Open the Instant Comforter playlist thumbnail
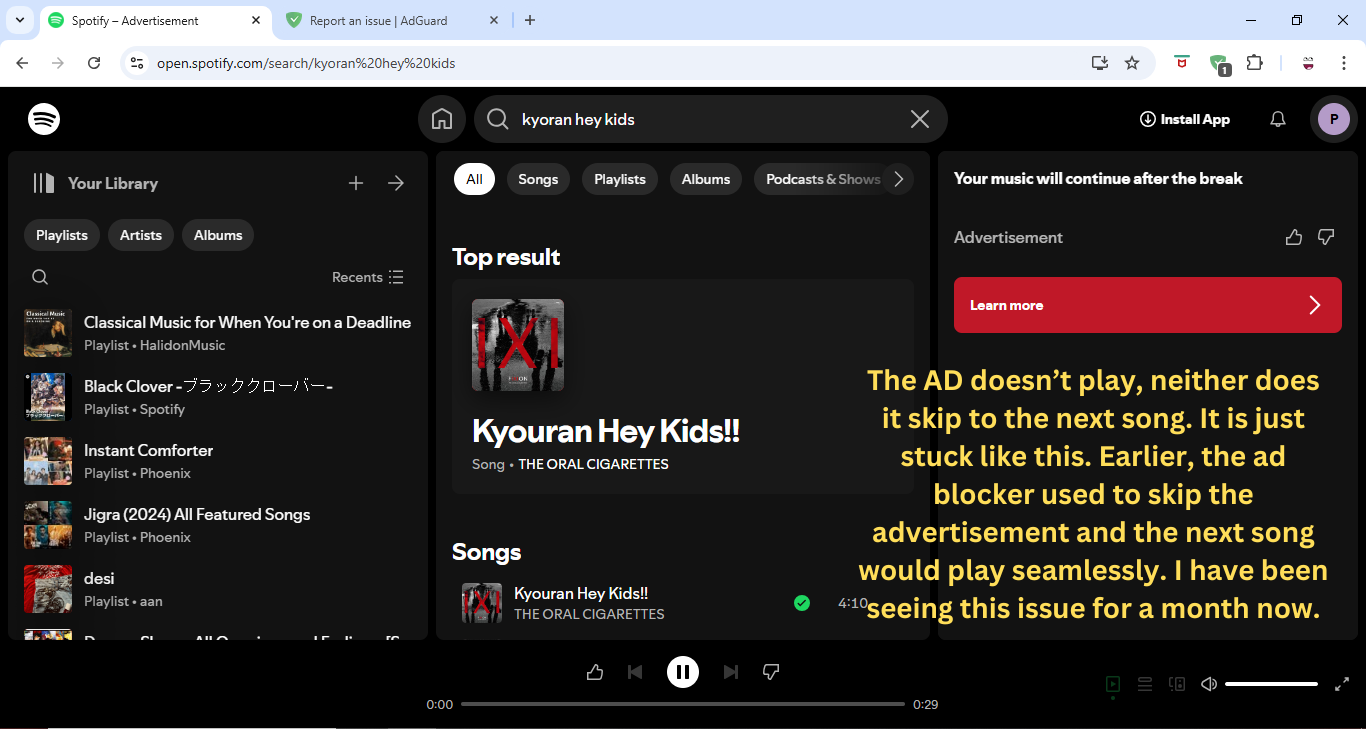 (x=47, y=461)
